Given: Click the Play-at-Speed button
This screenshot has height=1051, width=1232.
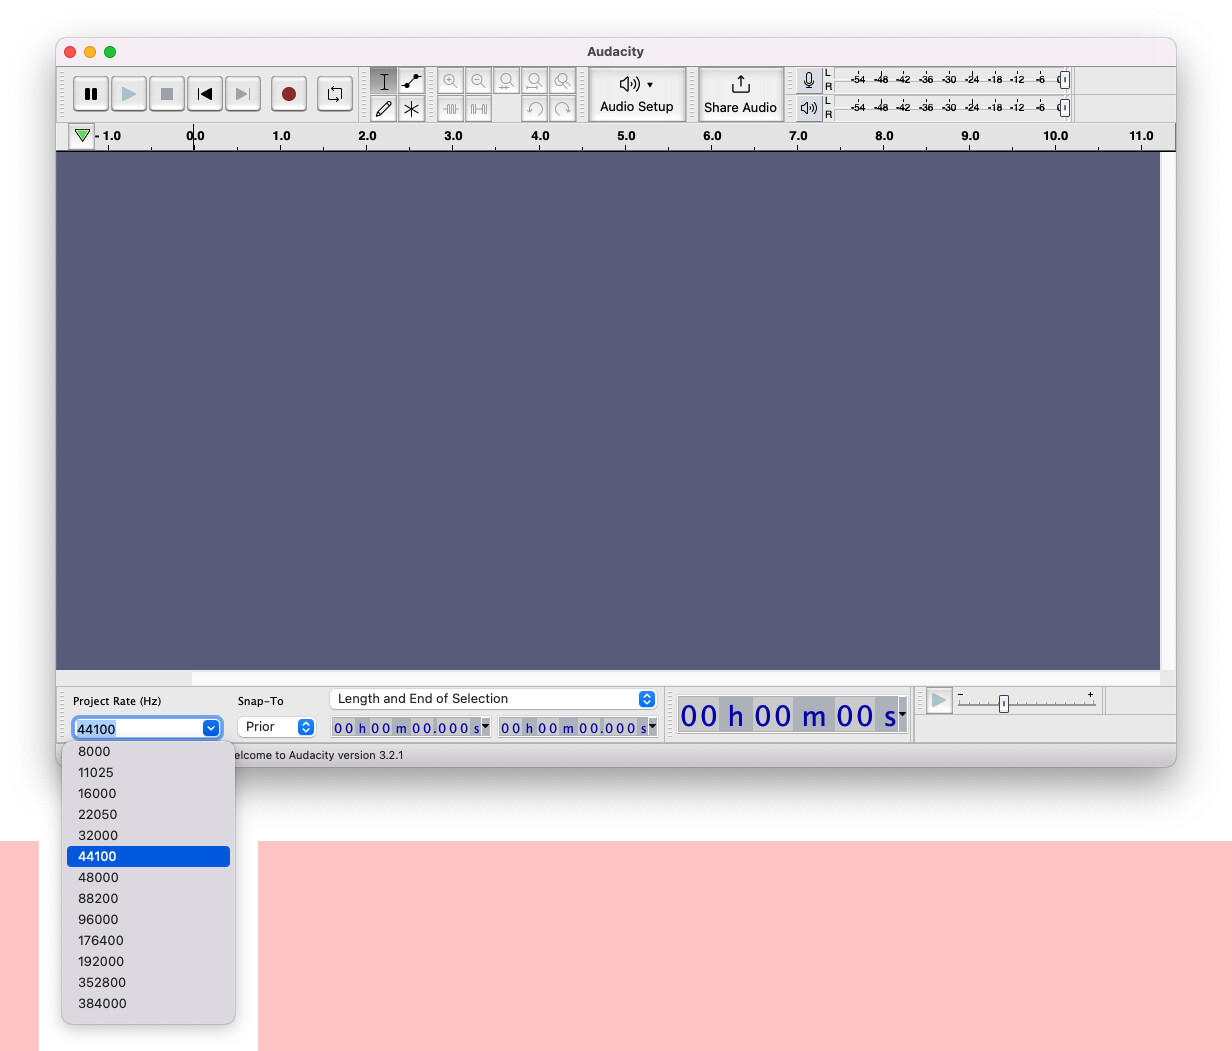Looking at the screenshot, I should coord(939,700).
